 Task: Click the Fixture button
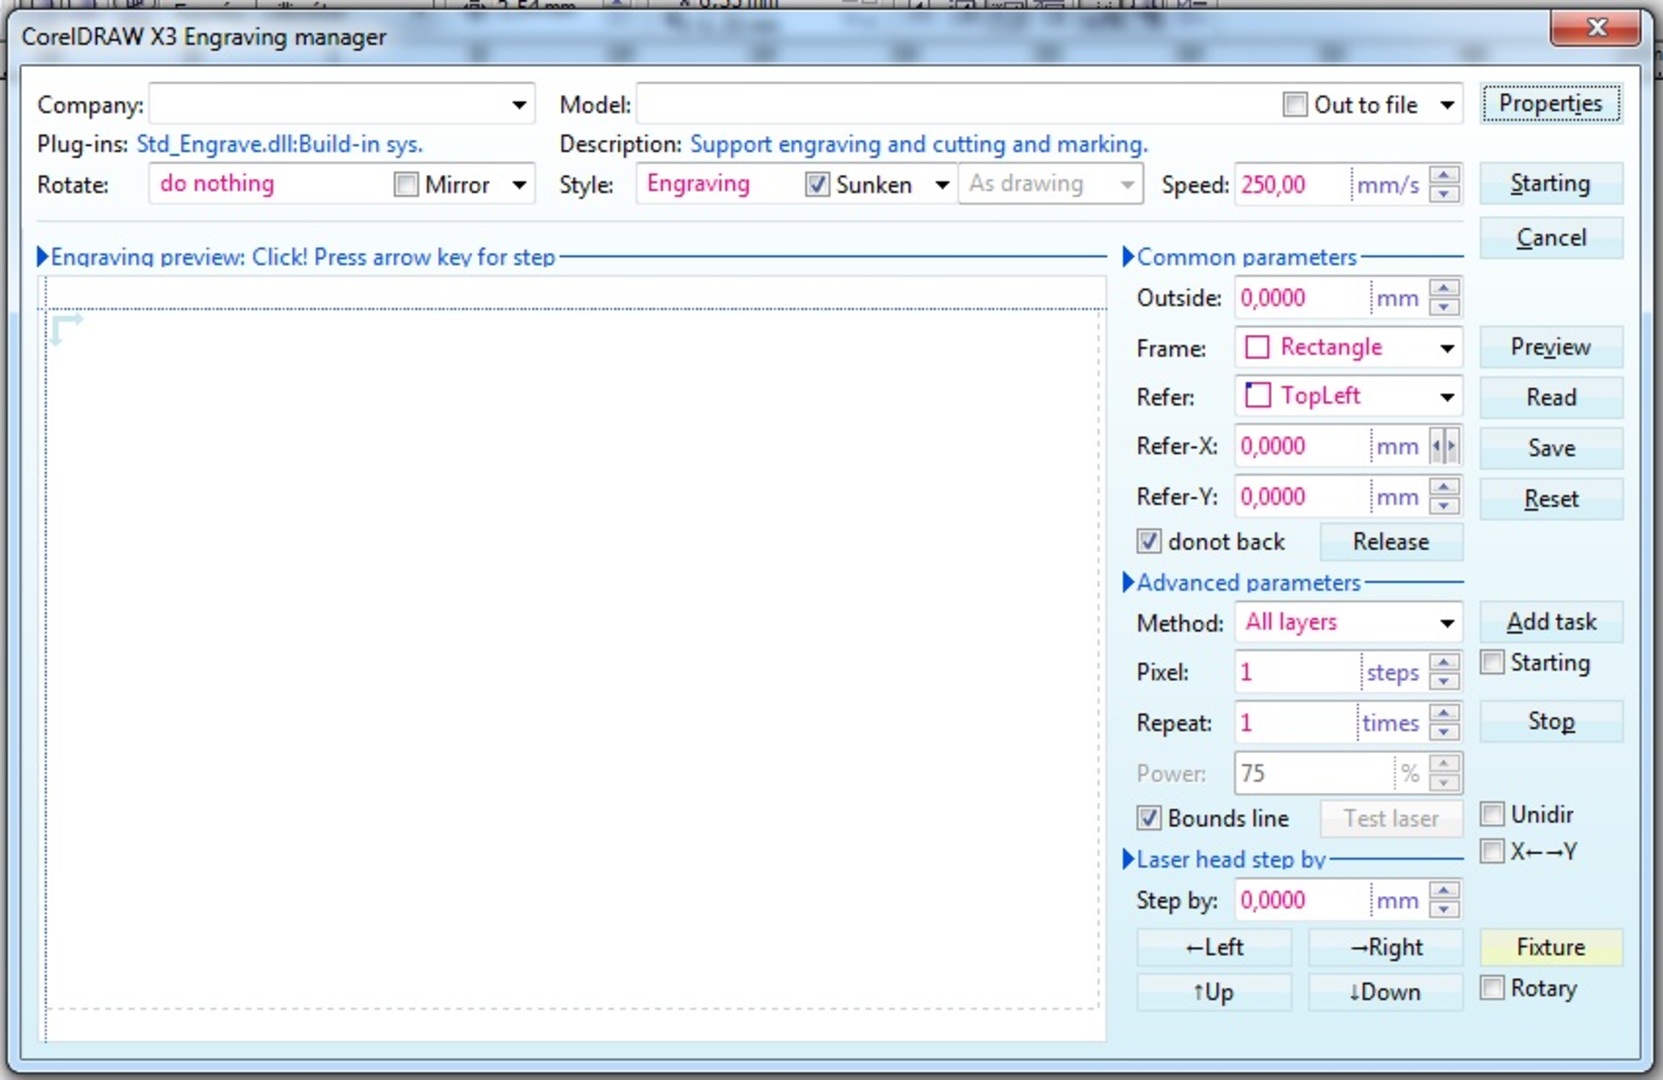[x=1551, y=947]
